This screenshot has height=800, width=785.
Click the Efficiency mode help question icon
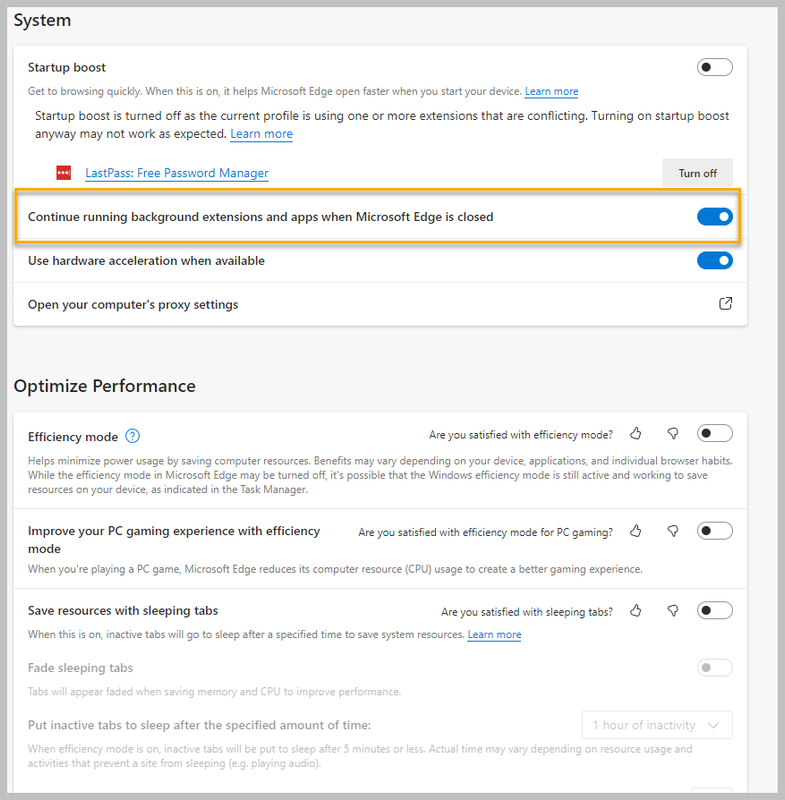point(133,436)
